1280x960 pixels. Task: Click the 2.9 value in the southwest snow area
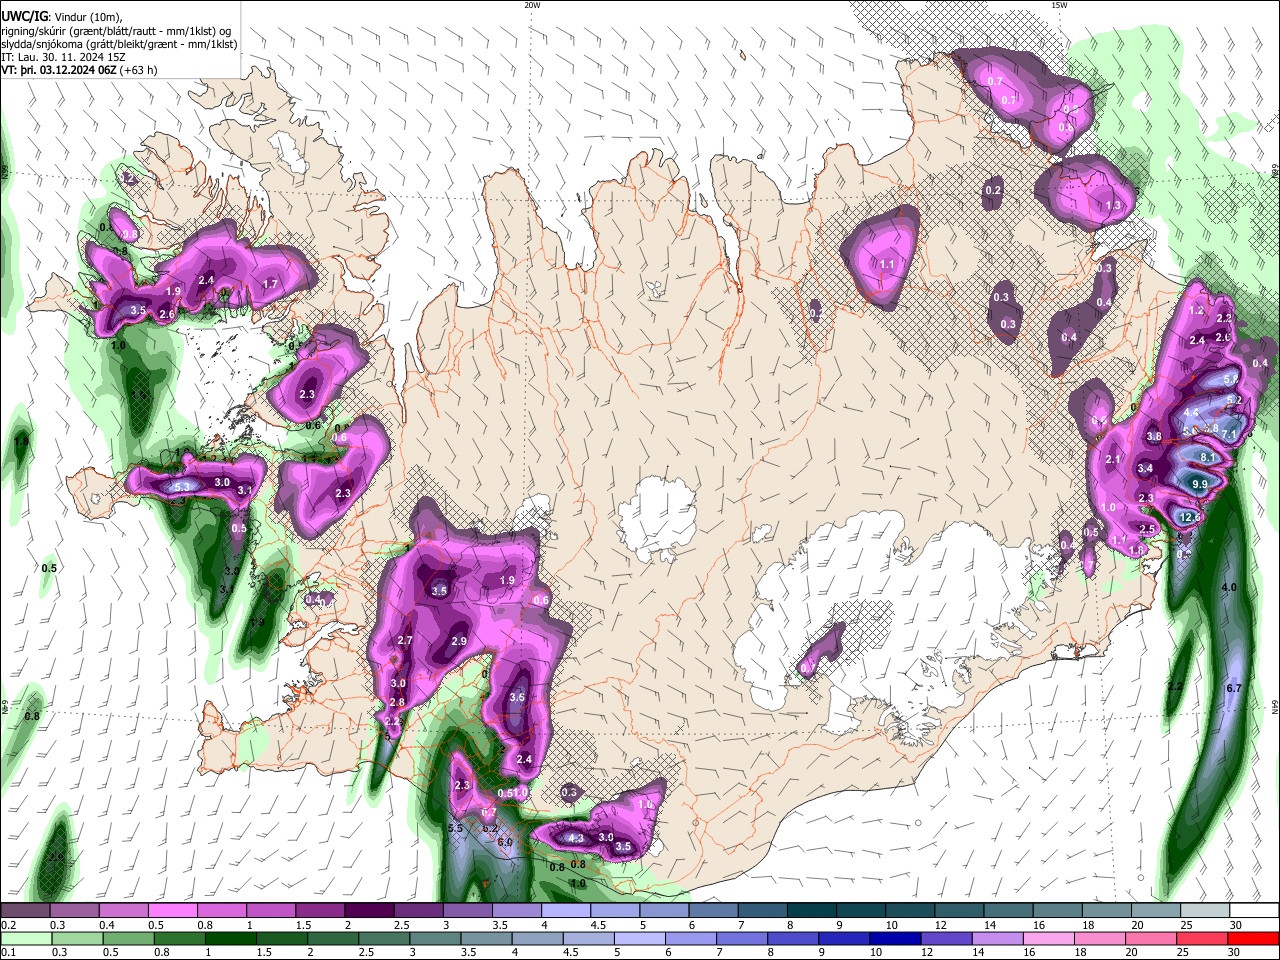pos(459,641)
